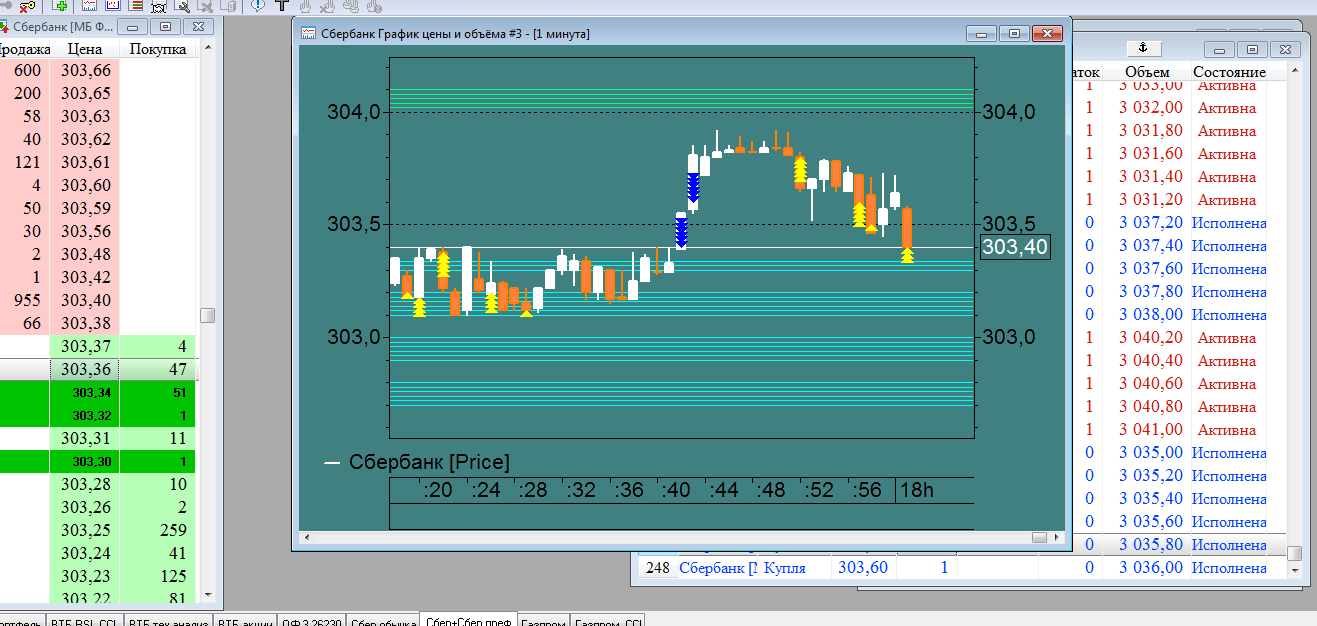Click the Купля cell in order row 248
Viewport: 1317px width, 626px height.
pos(784,568)
